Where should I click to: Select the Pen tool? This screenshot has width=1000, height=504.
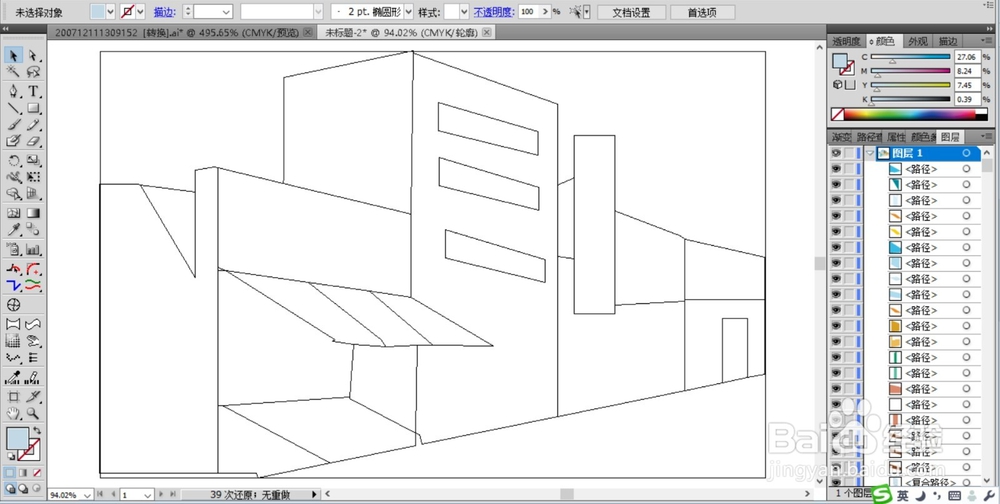point(13,91)
